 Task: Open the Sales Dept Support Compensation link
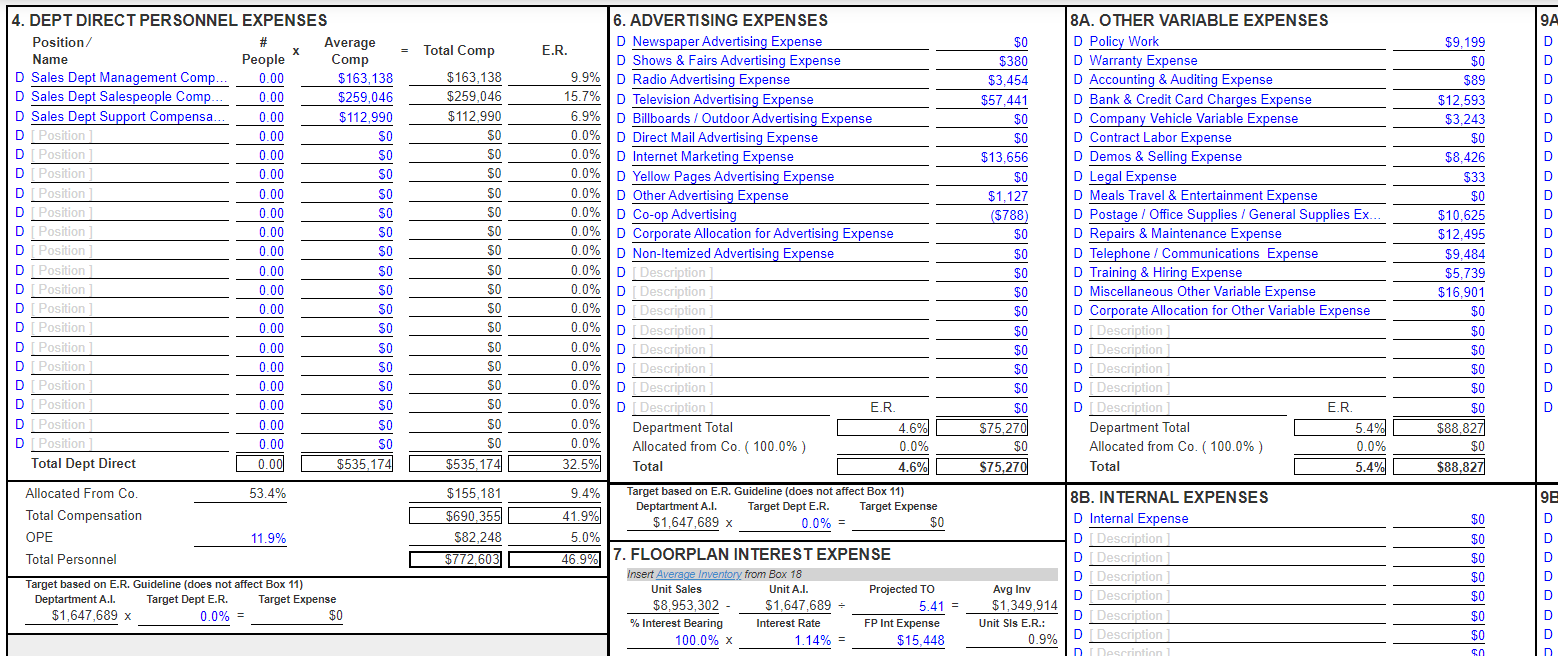(129, 116)
